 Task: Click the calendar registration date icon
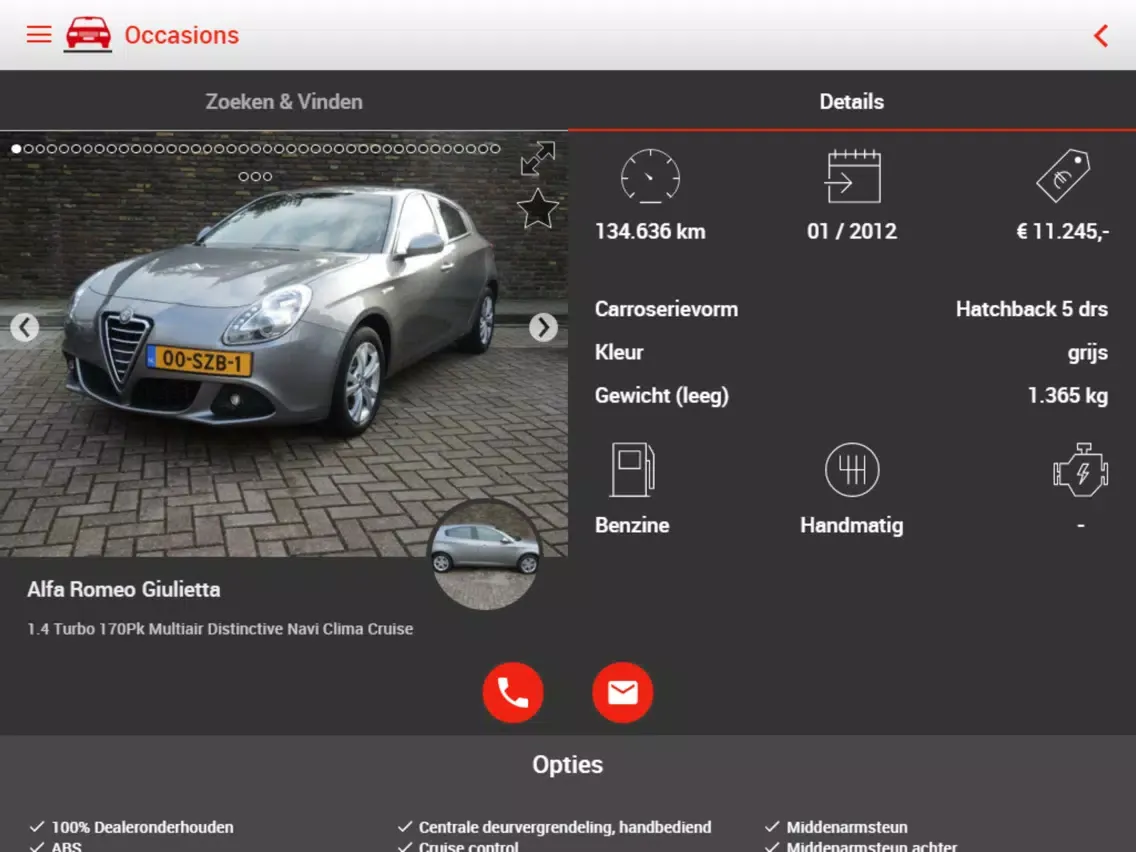coord(853,176)
